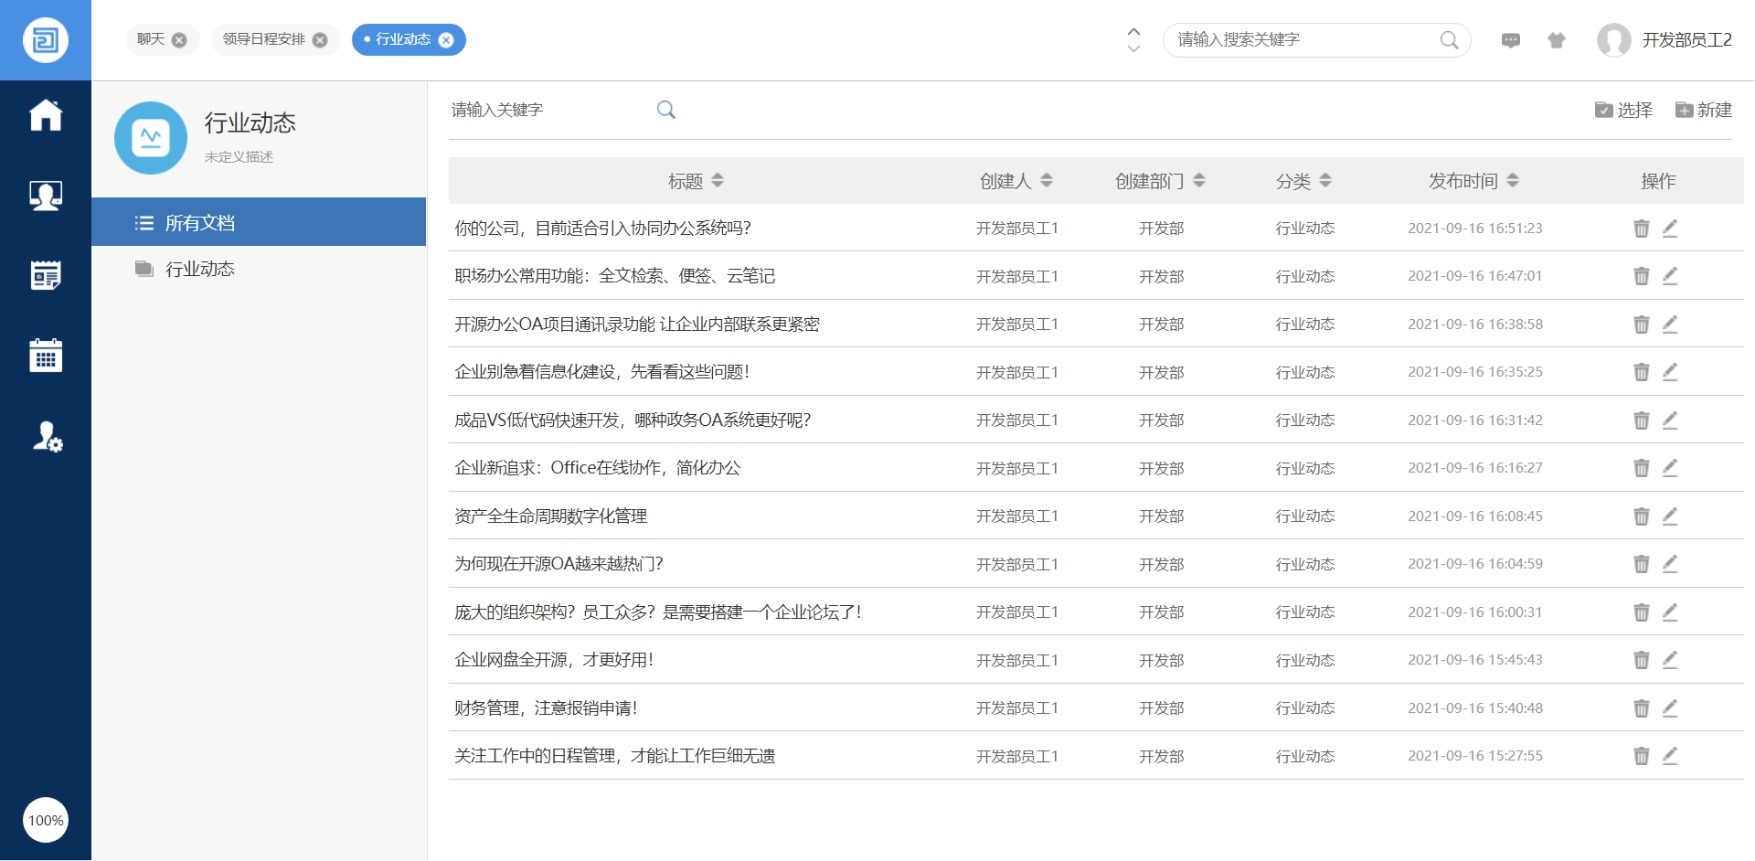Delete the 资产全生命周期数字化管理 row
Image resolution: width=1755 pixels, height=861 pixels.
[x=1641, y=516]
